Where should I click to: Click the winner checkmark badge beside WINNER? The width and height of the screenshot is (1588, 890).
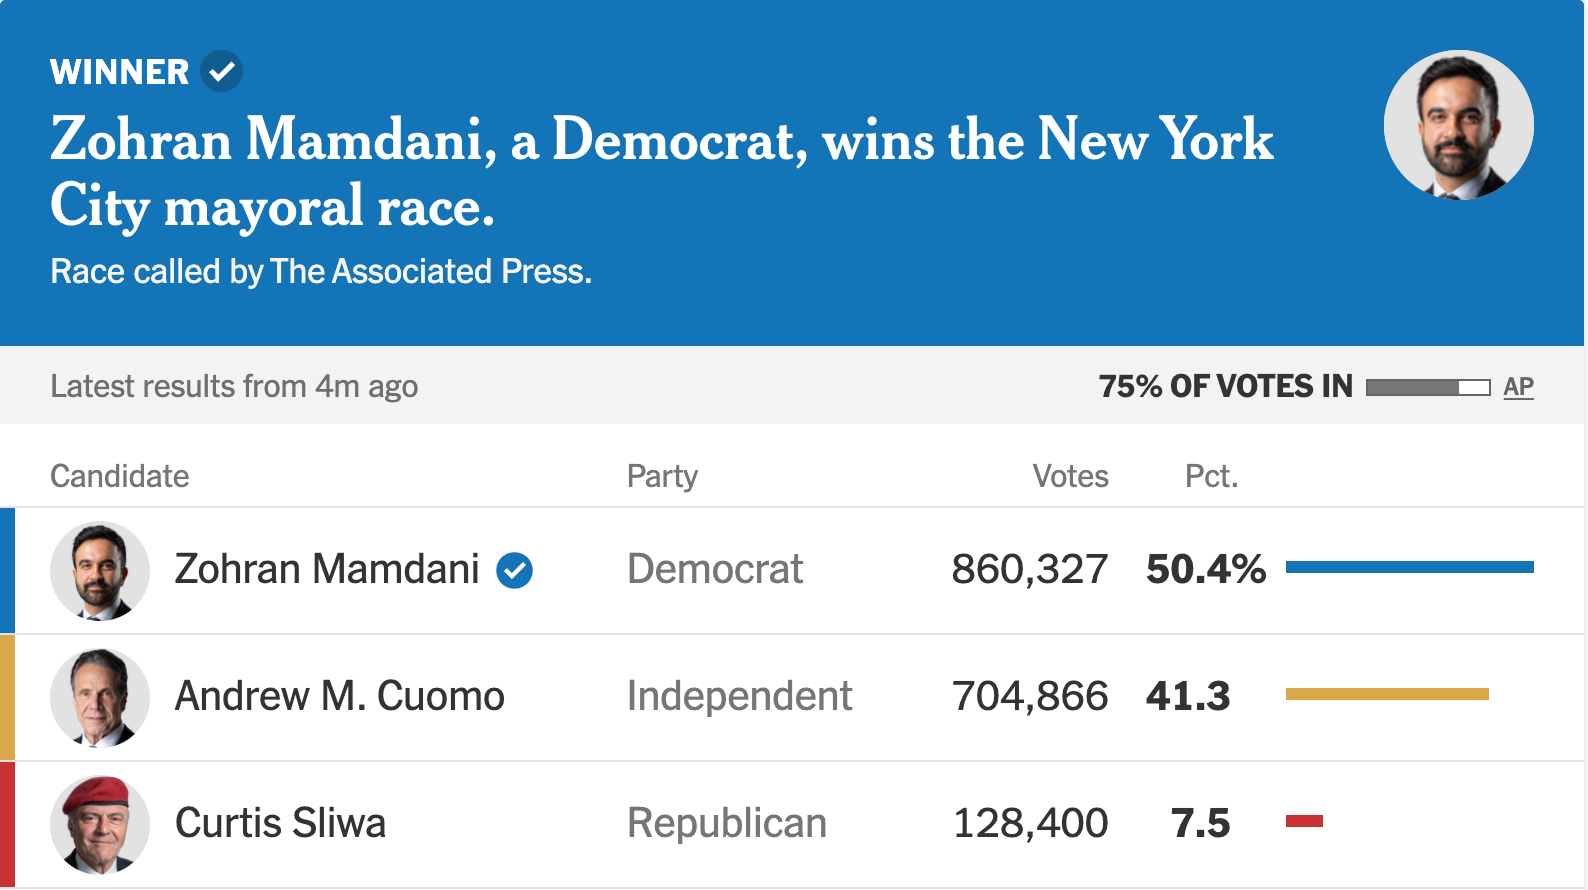click(x=221, y=72)
